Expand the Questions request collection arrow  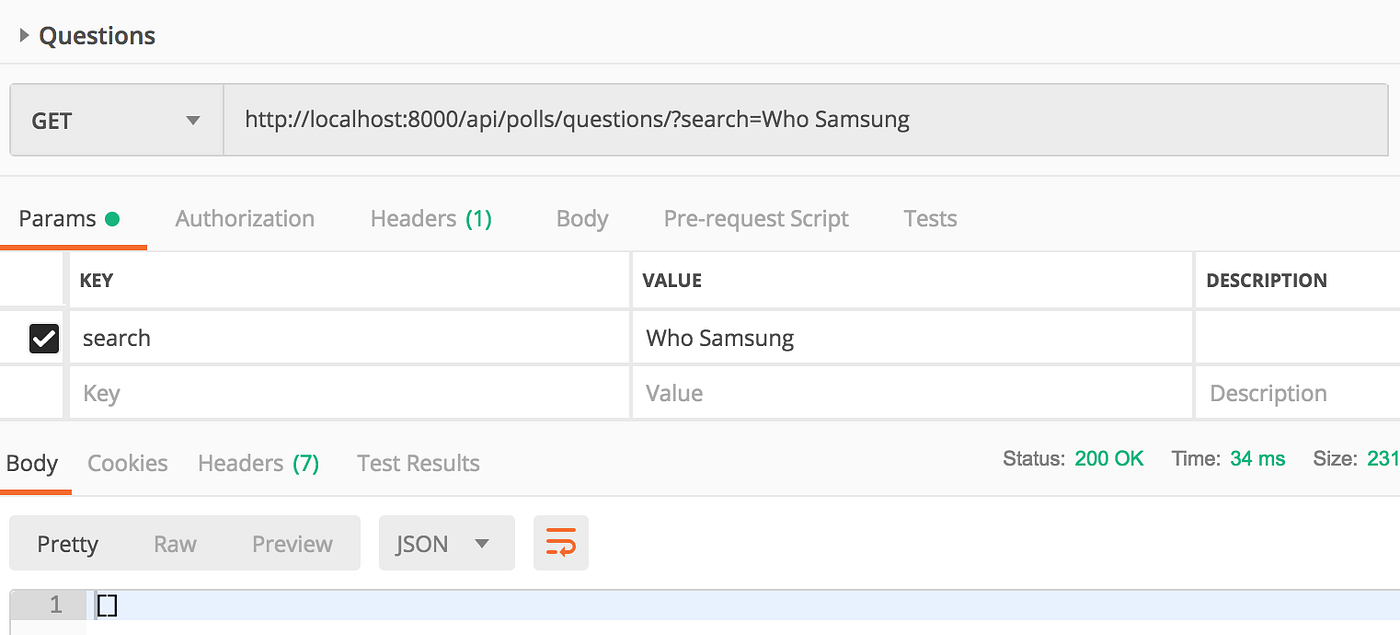[23, 33]
